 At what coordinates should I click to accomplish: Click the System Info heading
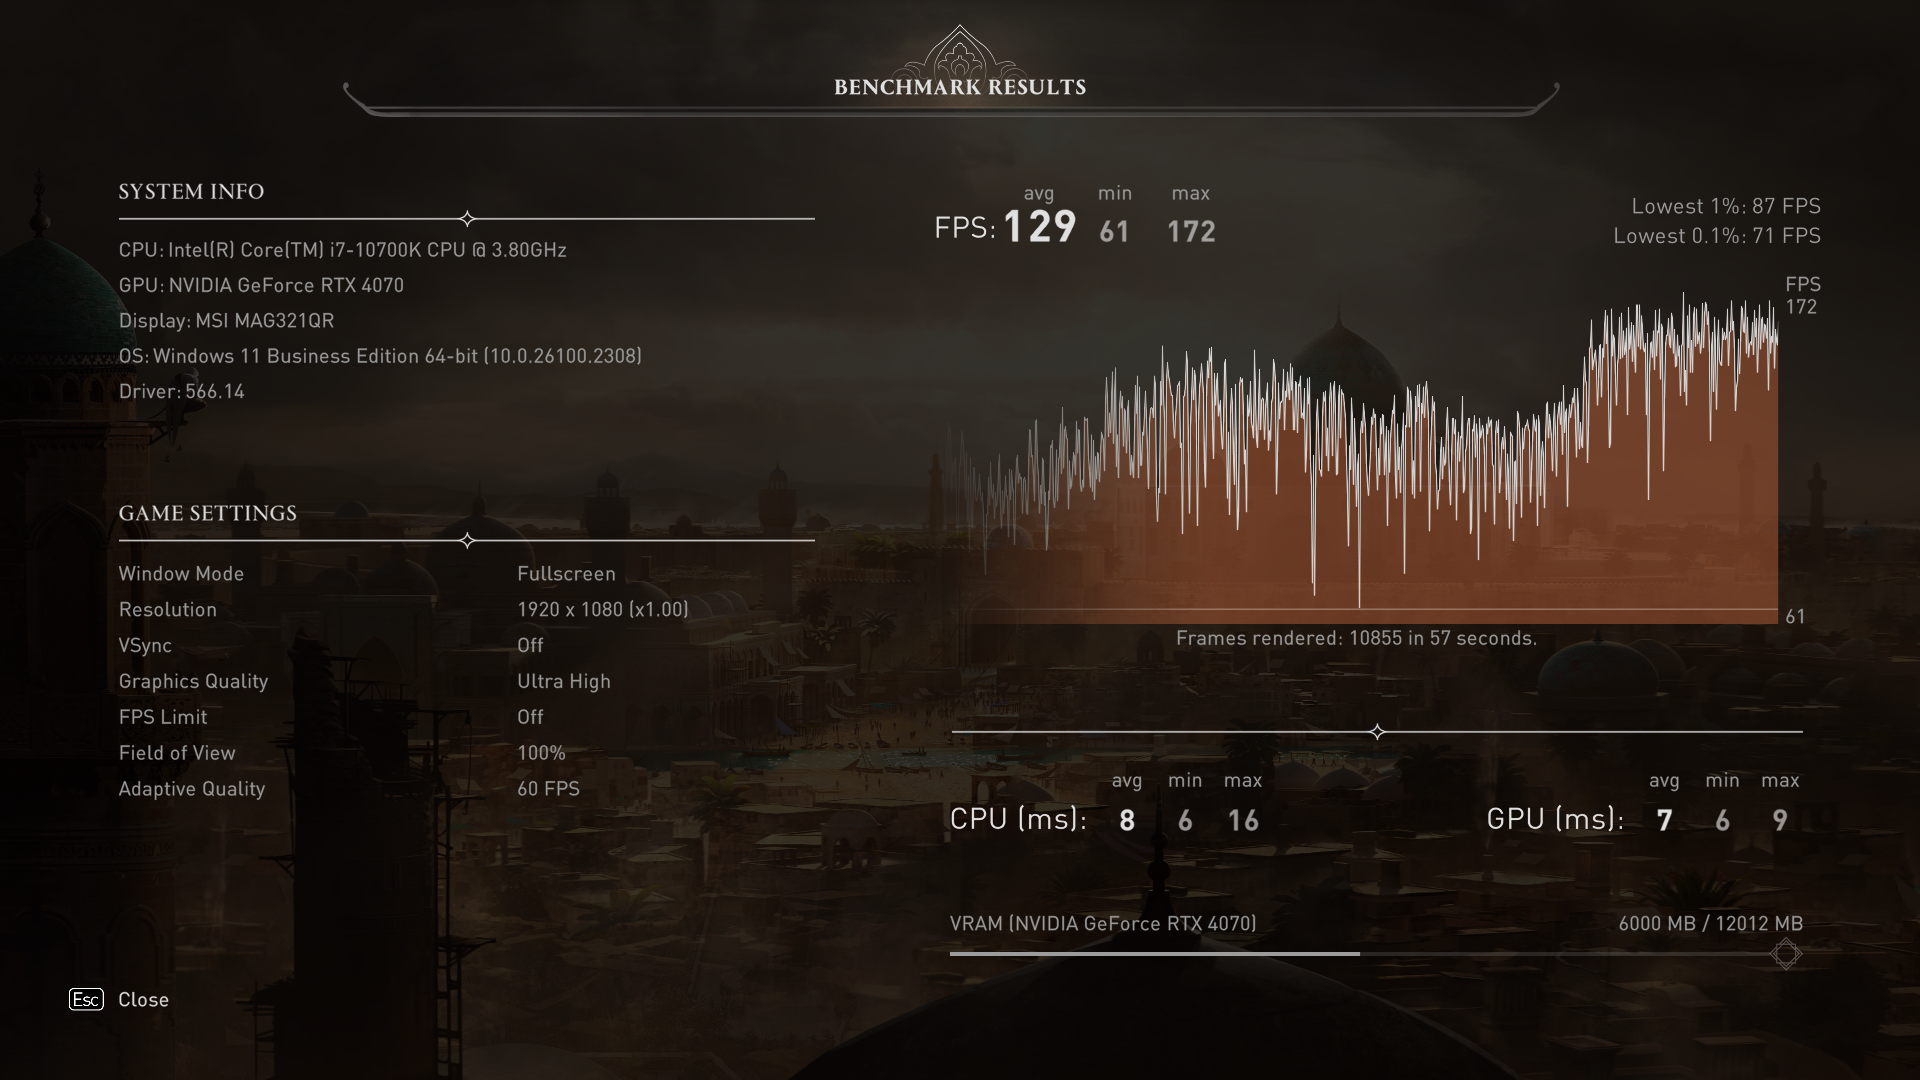pos(191,192)
